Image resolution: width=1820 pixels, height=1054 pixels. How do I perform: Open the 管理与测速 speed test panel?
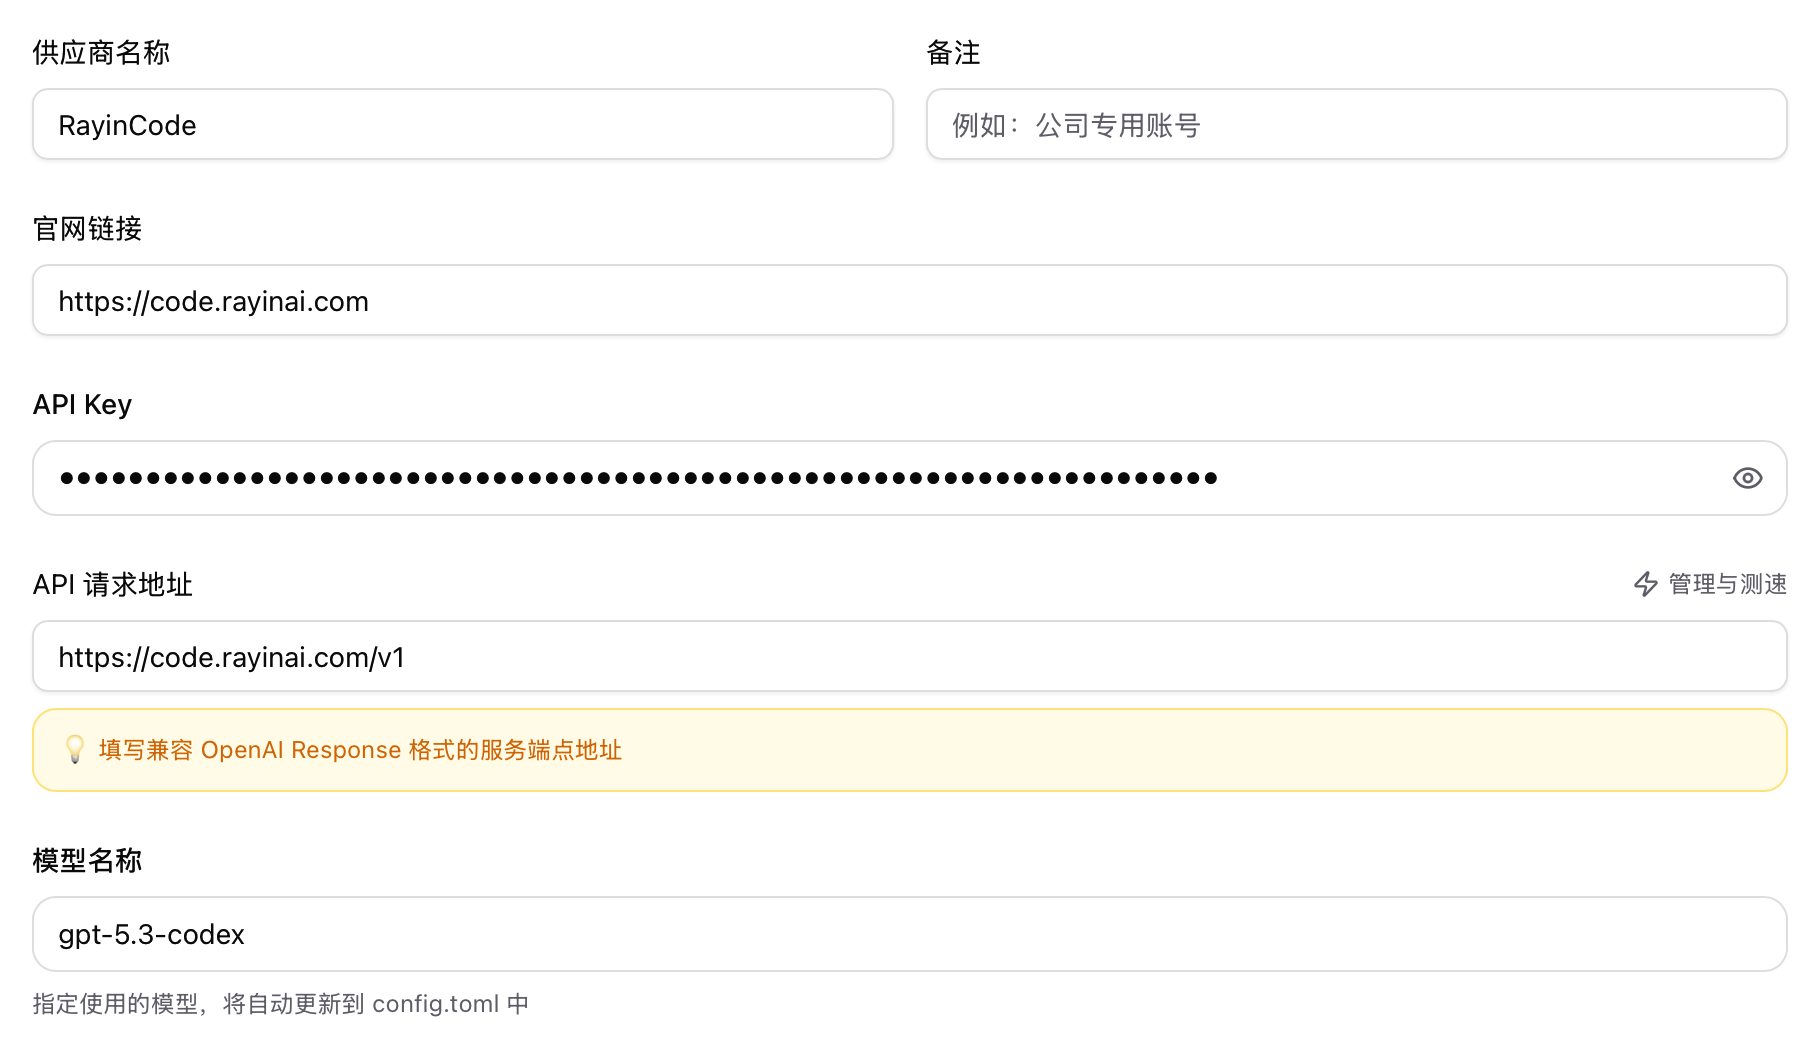[1725, 585]
